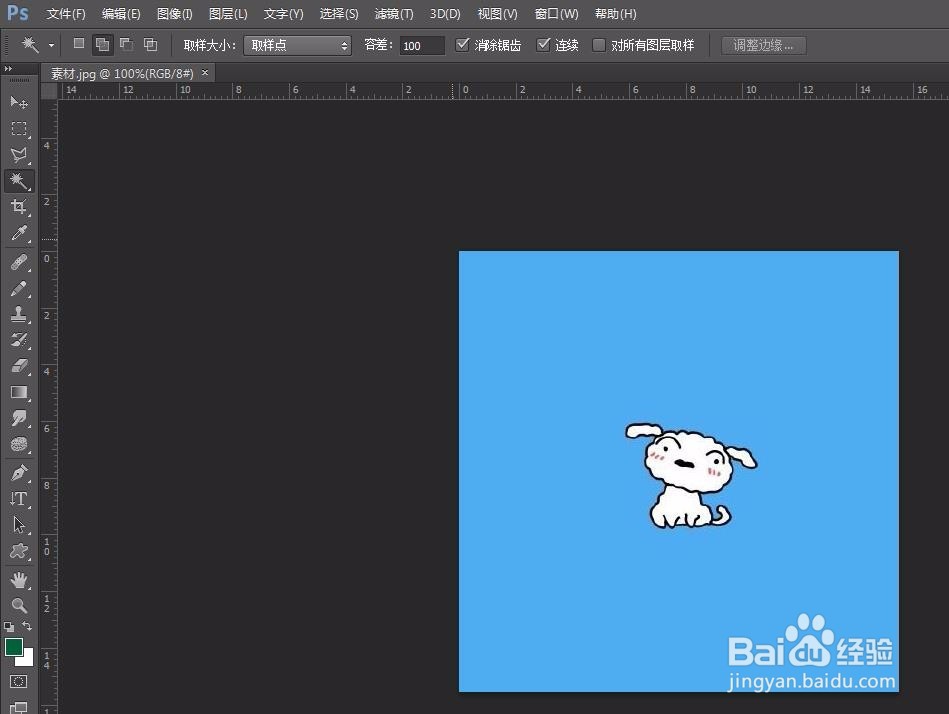The width and height of the screenshot is (949, 714).
Task: Select the Gradient tool
Action: coord(19,392)
